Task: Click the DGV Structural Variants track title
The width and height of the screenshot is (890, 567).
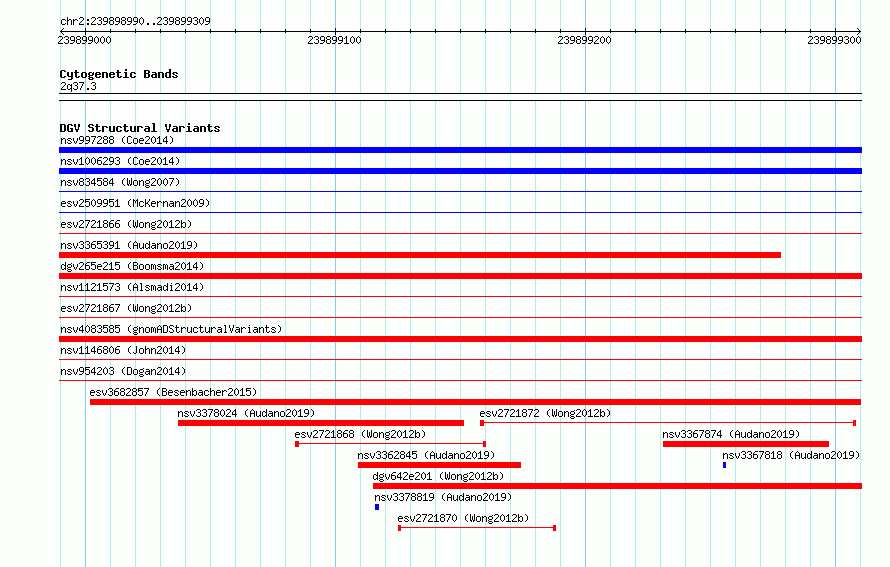Action: point(140,128)
